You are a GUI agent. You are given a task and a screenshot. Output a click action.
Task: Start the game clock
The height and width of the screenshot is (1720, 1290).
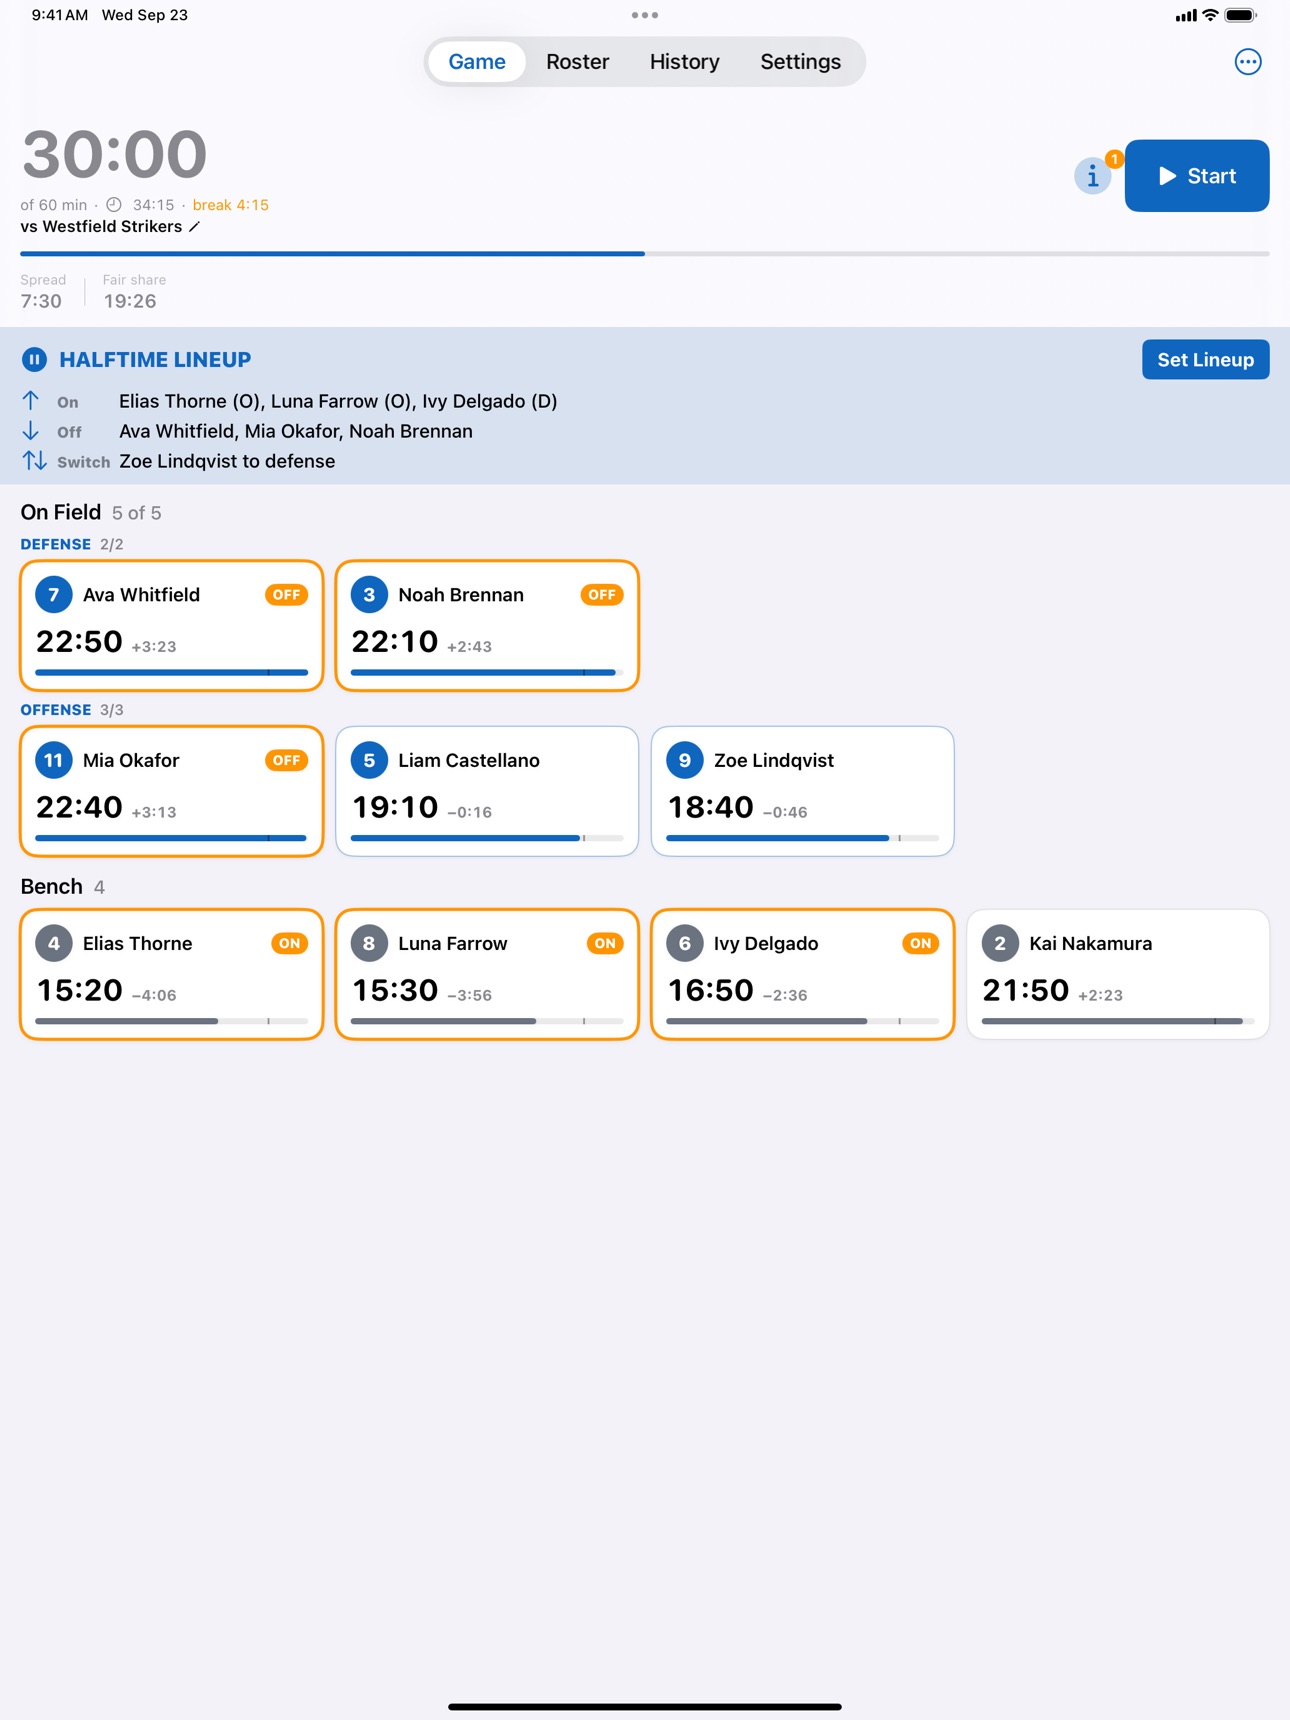[1197, 176]
